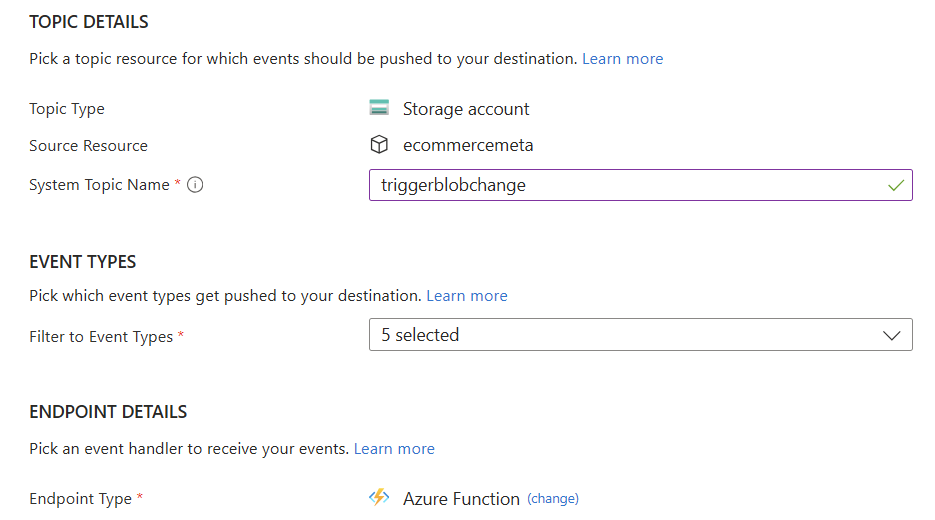
Task: Click the Endpoint Type label
Action: click(x=81, y=499)
